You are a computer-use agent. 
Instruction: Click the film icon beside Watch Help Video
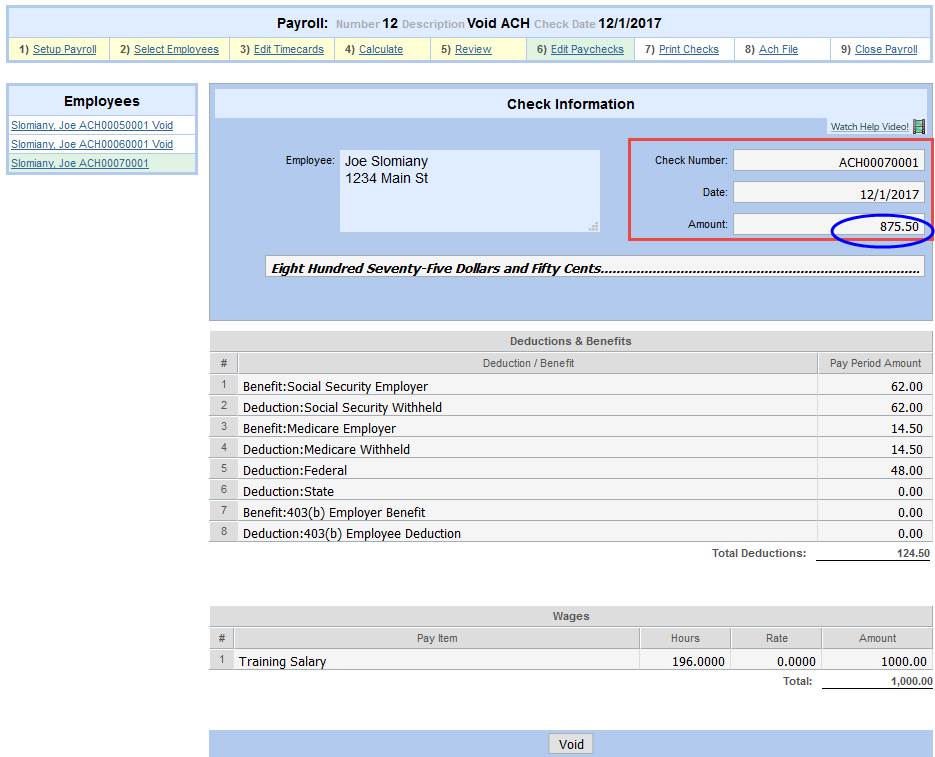coord(919,126)
